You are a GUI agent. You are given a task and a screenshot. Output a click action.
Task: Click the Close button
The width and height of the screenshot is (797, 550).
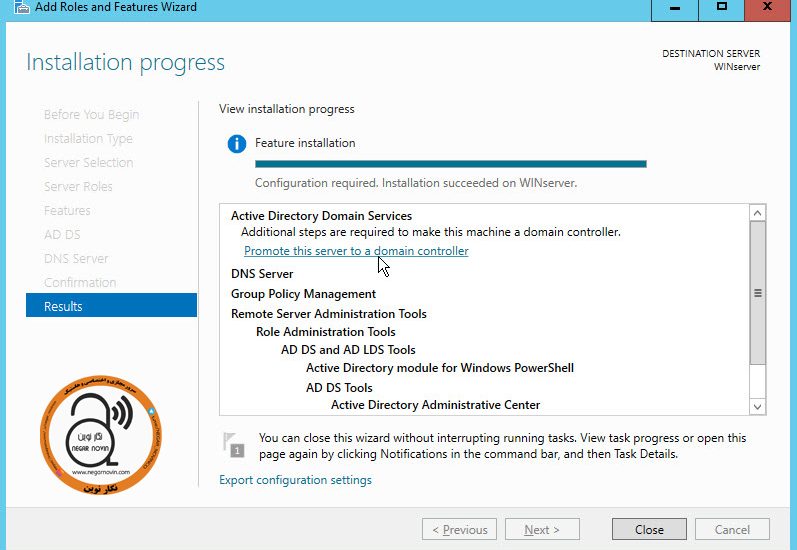point(649,529)
